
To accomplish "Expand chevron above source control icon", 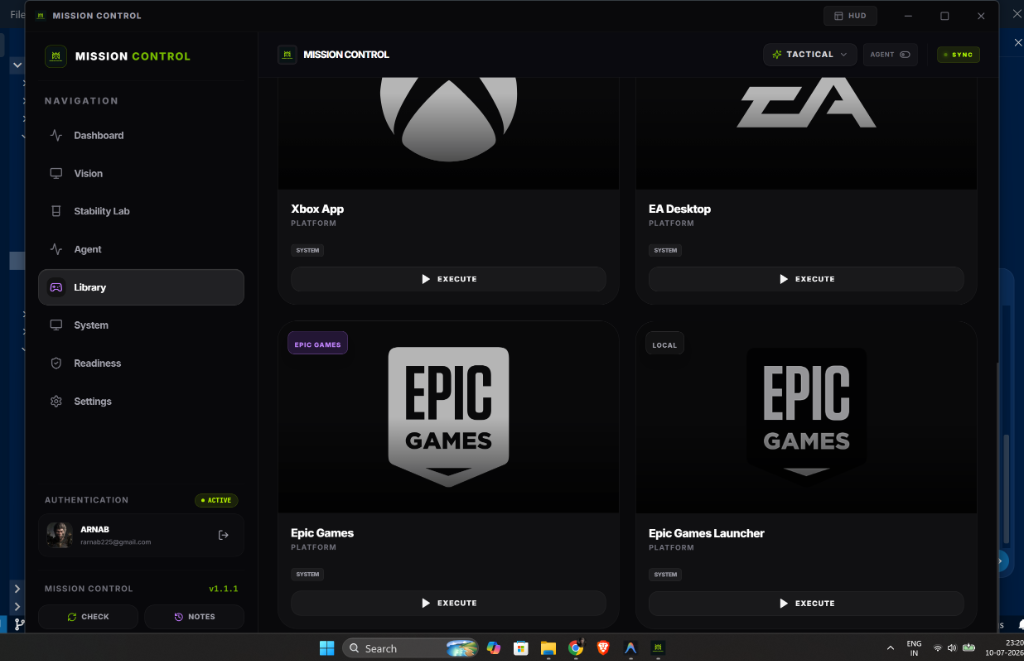I will click(x=17, y=607).
